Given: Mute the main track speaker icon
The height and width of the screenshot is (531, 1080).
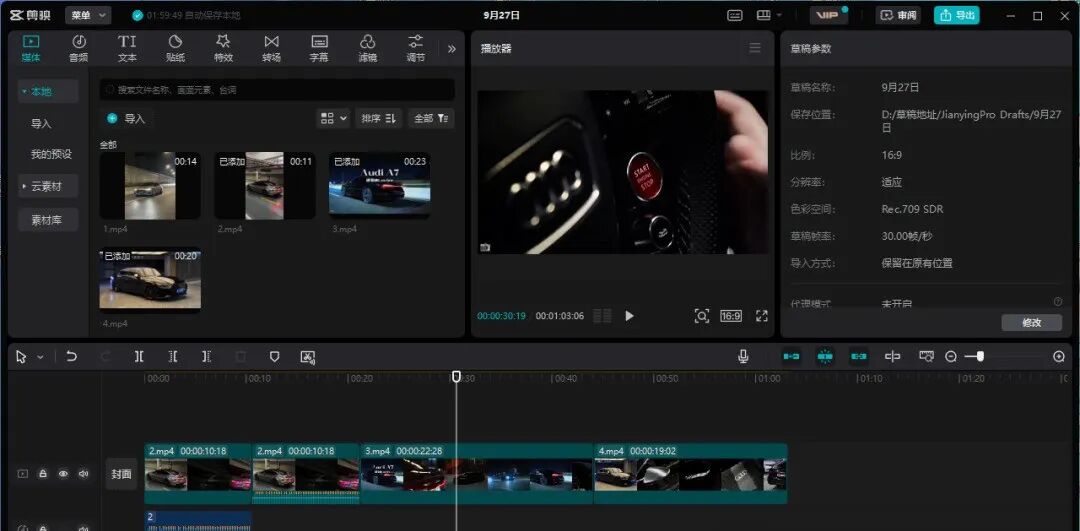Looking at the screenshot, I should click(x=83, y=474).
